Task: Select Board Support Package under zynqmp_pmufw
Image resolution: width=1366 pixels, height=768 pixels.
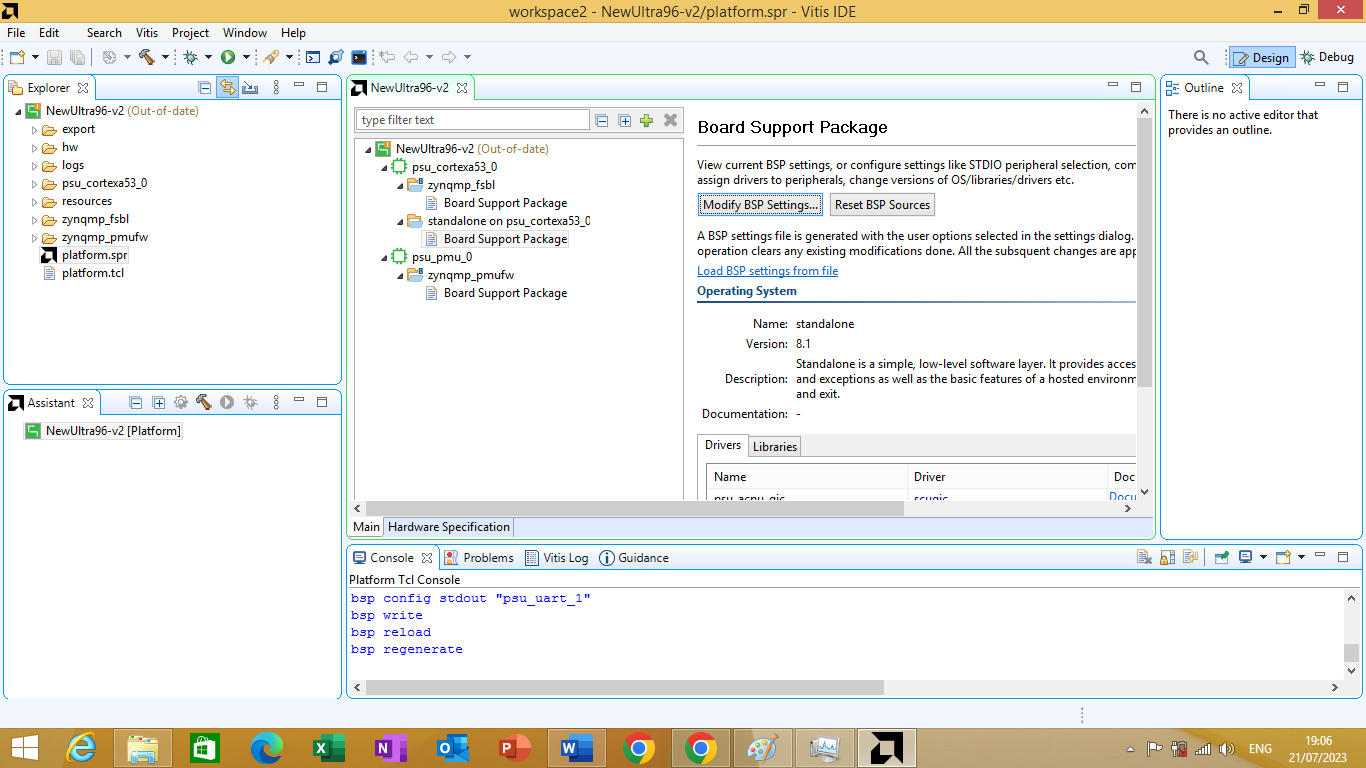Action: (x=505, y=293)
